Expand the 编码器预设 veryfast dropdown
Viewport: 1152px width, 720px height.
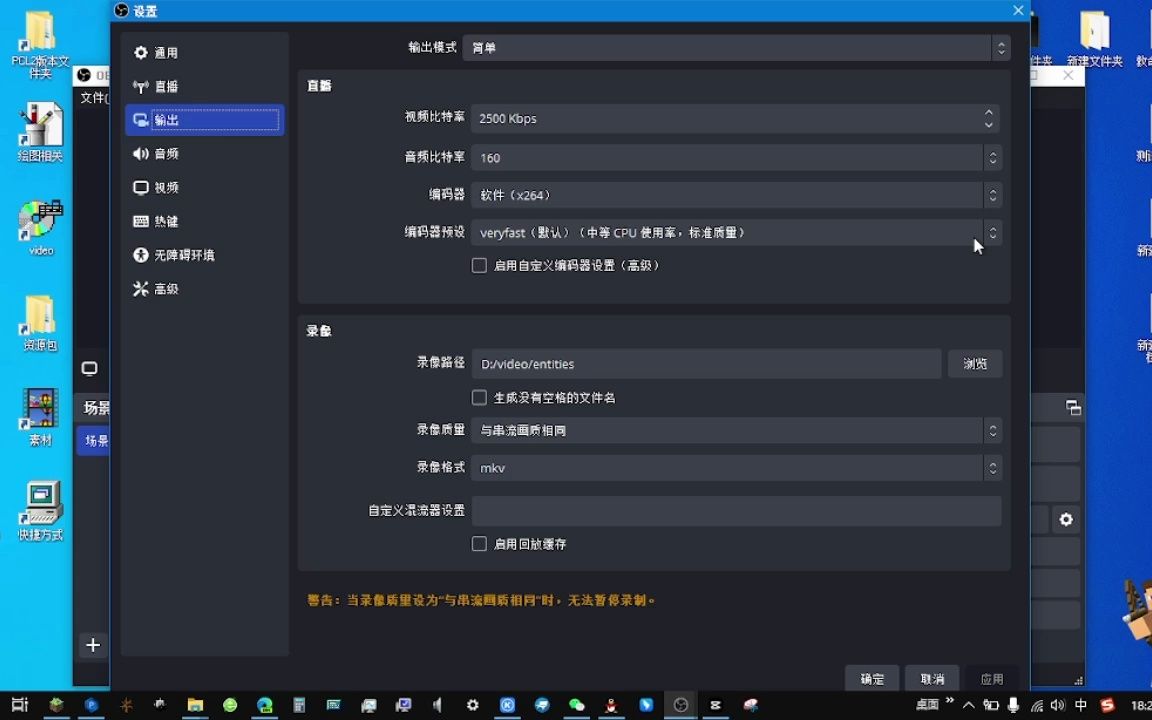[x=736, y=232]
